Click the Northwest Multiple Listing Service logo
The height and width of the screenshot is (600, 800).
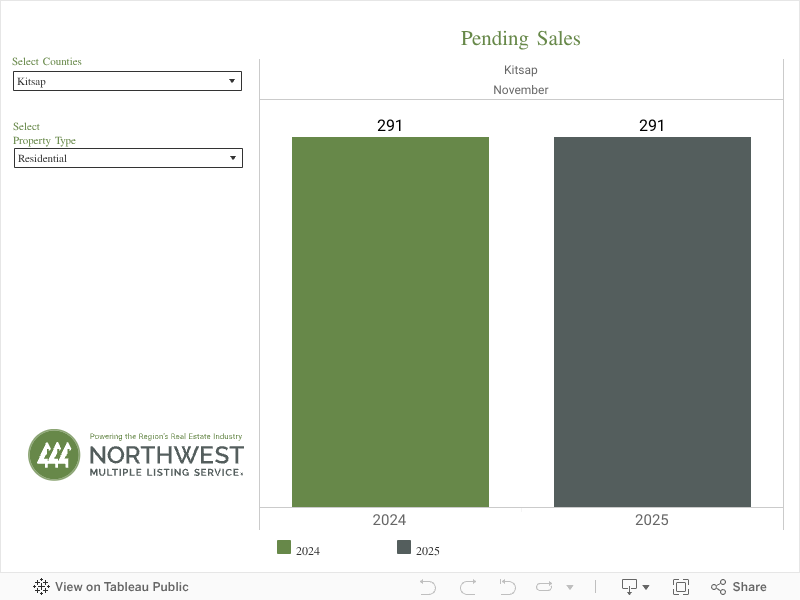point(136,455)
